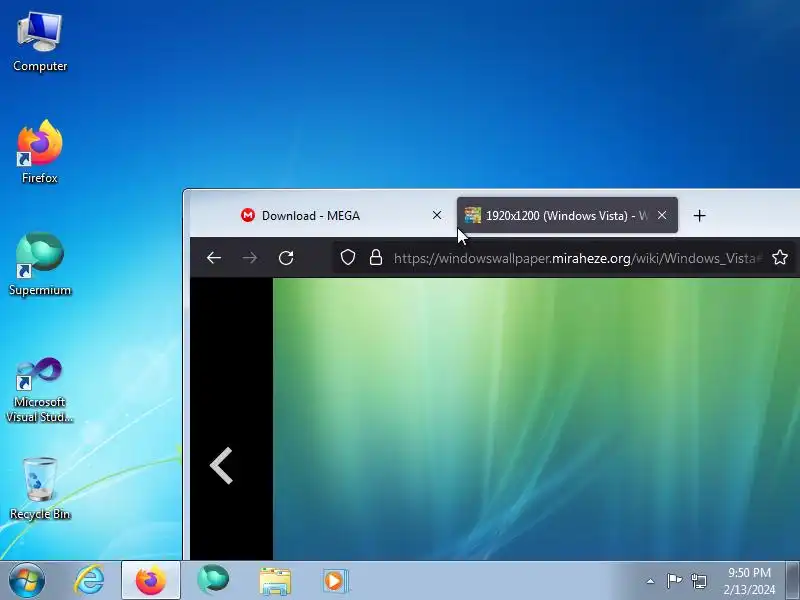
Task: Open the tracking protection shield
Action: click(x=348, y=258)
